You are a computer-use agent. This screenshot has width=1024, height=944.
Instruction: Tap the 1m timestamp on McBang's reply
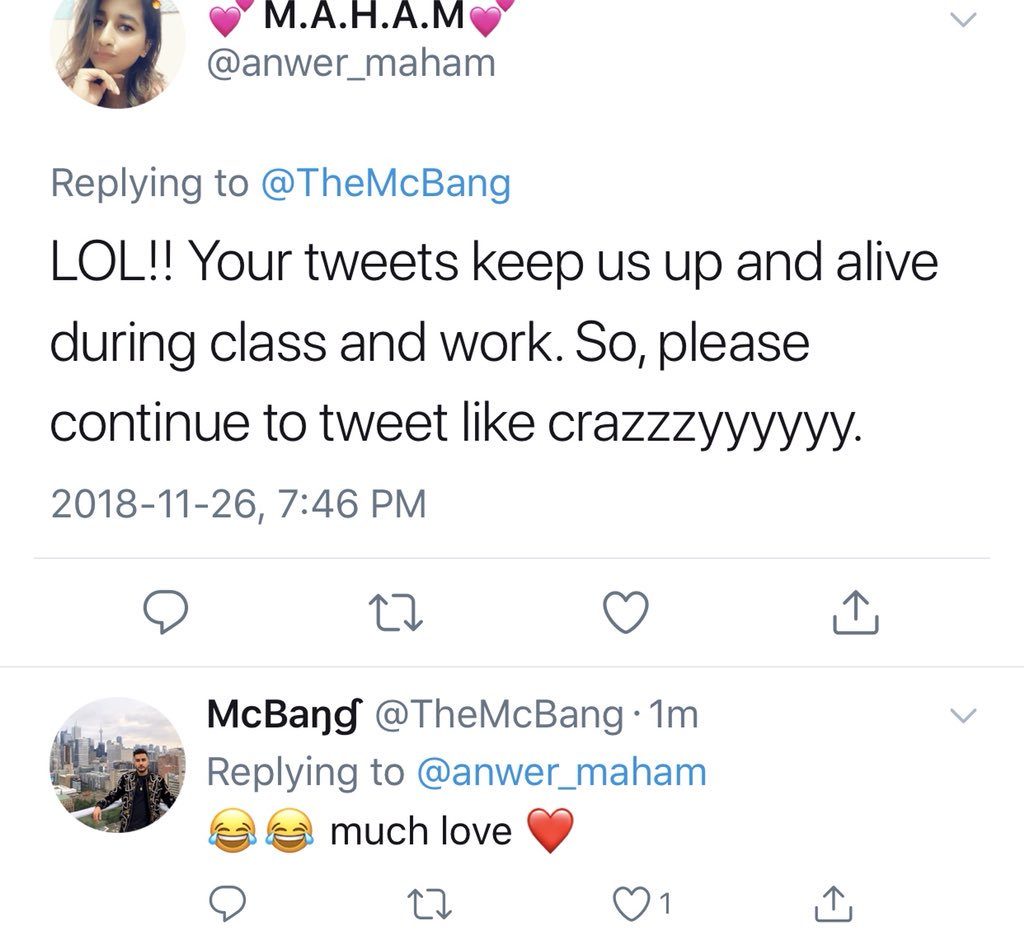pos(674,714)
